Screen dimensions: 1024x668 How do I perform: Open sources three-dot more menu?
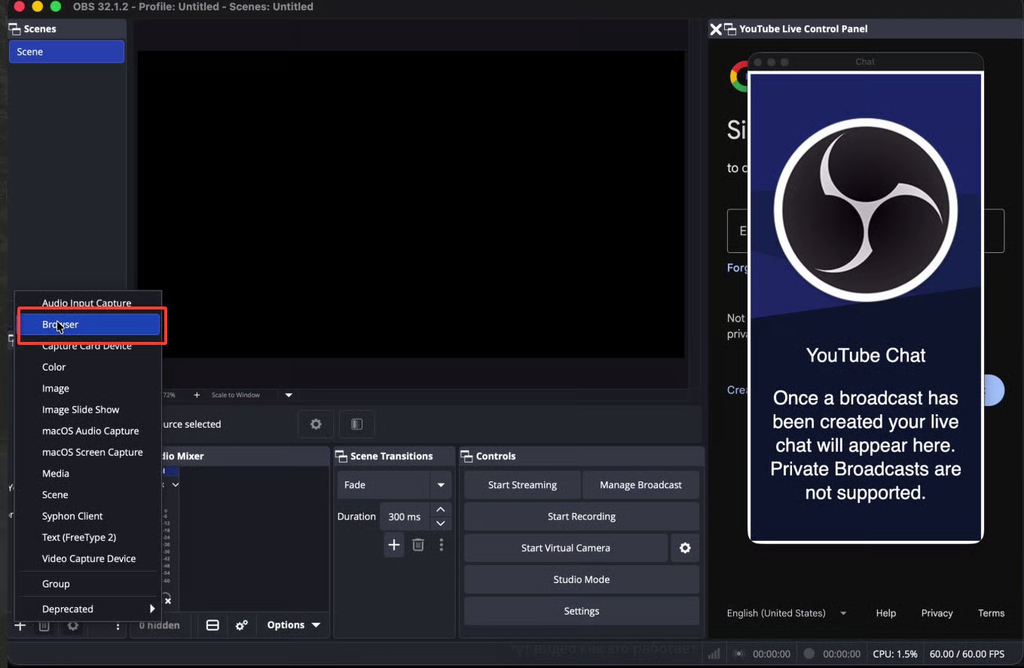[x=118, y=626]
